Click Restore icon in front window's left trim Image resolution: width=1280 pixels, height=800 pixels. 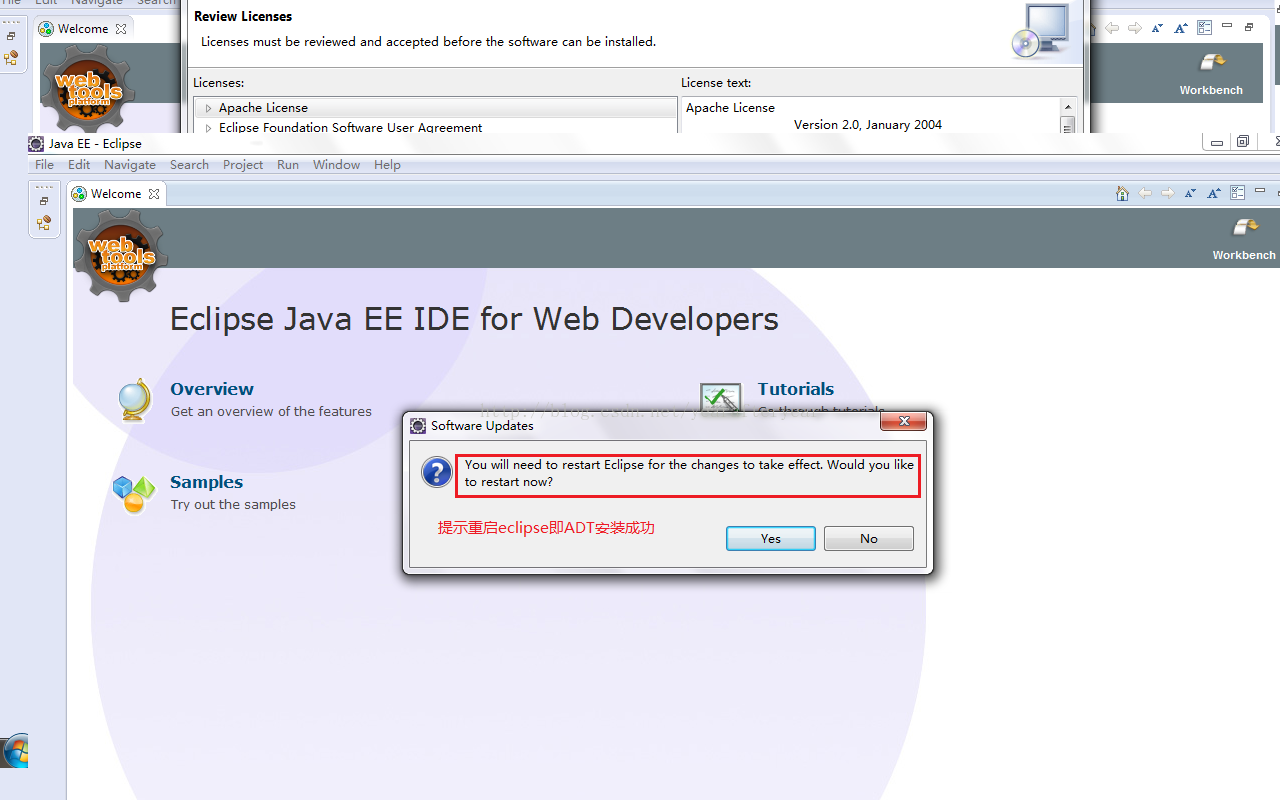coord(44,201)
